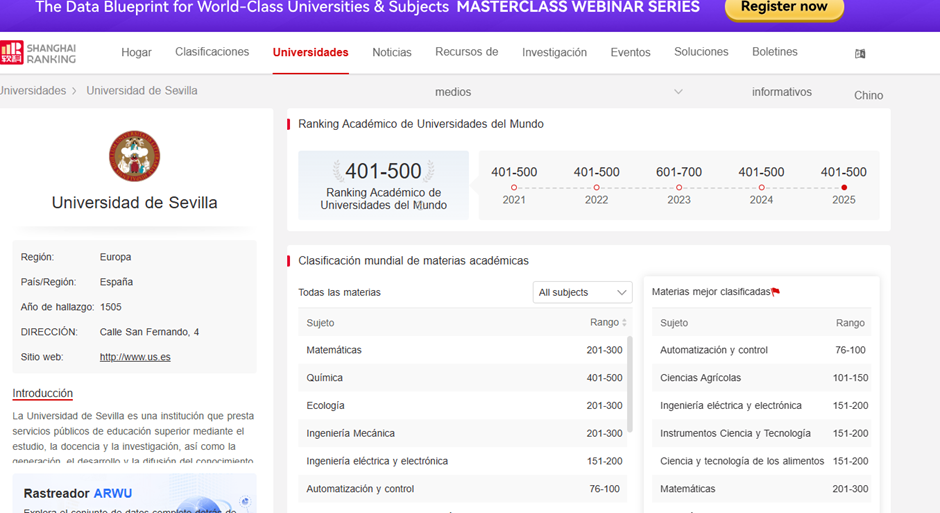Screen dimensions: 940x513
Task: Open the Eventos menu item
Action: tap(630, 52)
